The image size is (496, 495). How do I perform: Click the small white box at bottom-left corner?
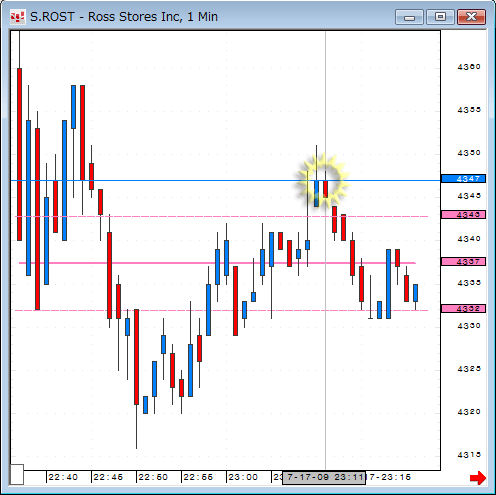coord(17,474)
